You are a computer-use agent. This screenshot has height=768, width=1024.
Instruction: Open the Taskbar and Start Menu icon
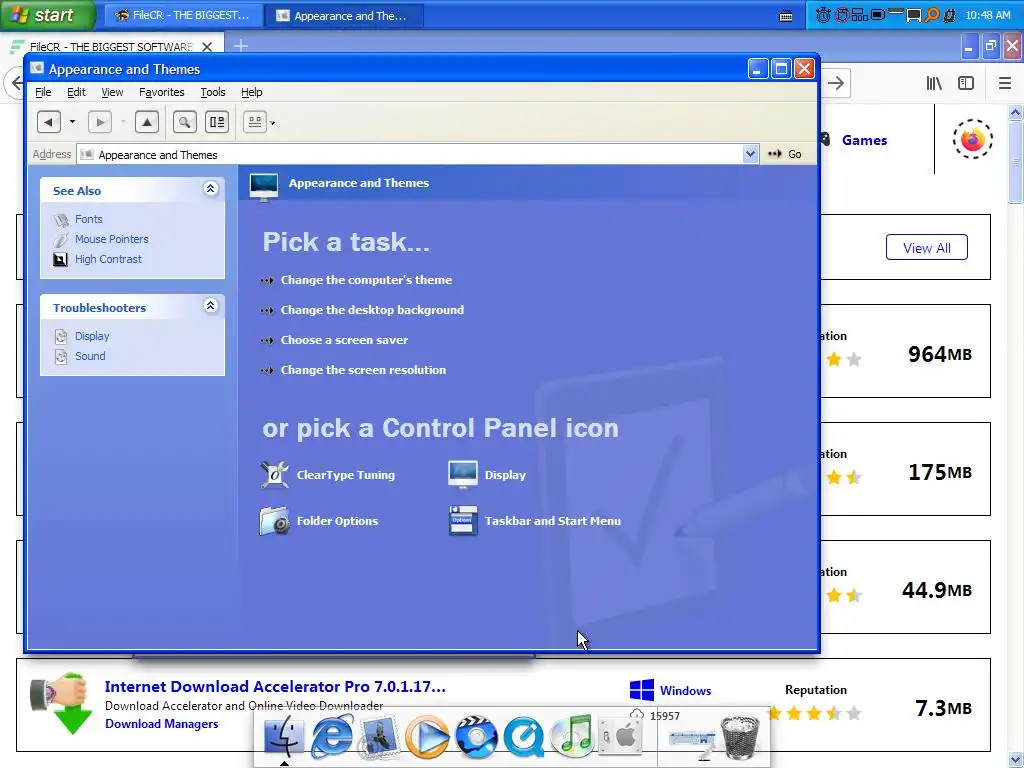(535, 520)
